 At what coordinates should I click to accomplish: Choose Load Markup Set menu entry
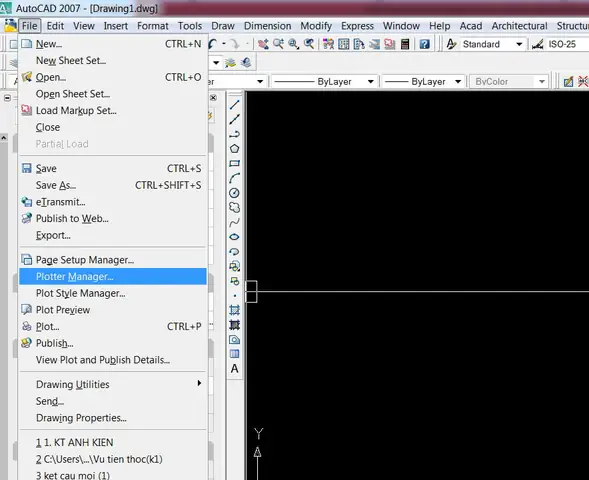(113, 110)
